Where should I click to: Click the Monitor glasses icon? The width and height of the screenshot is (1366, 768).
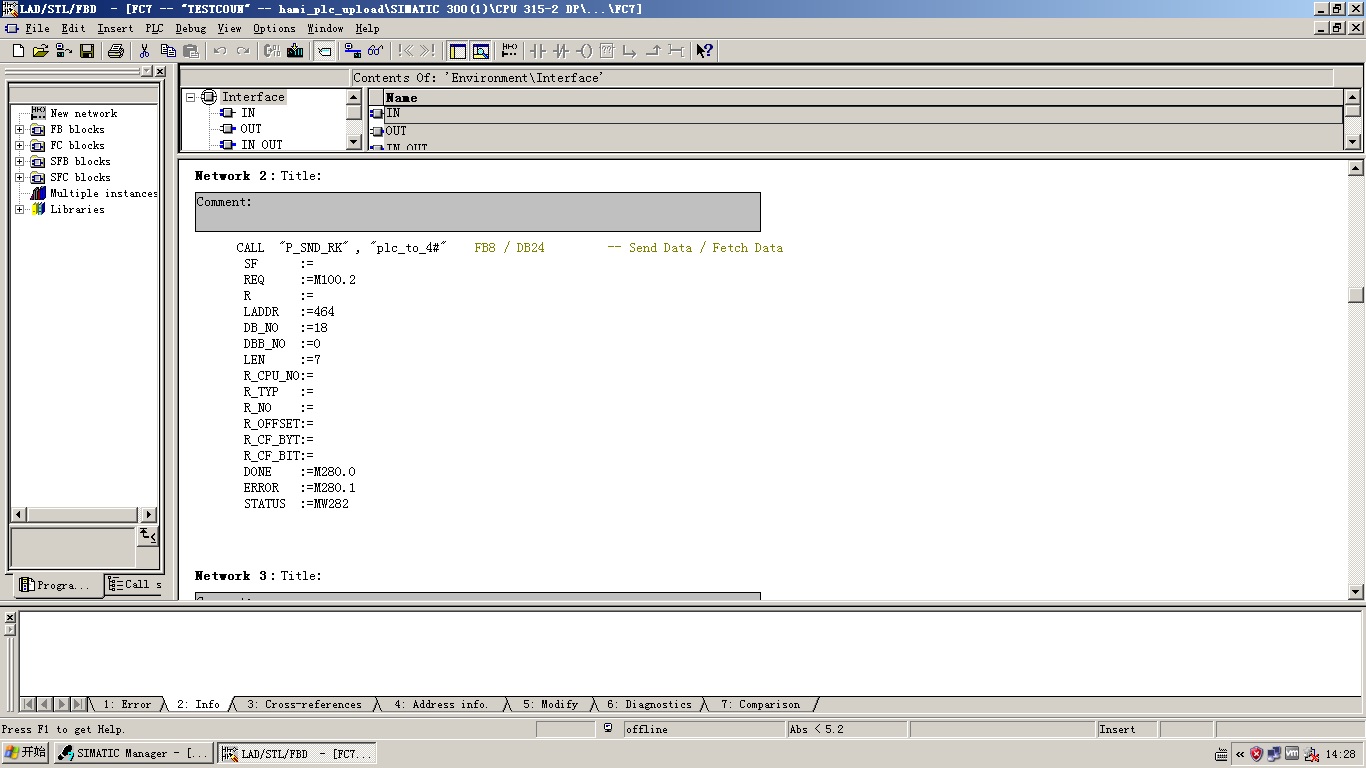(x=375, y=51)
